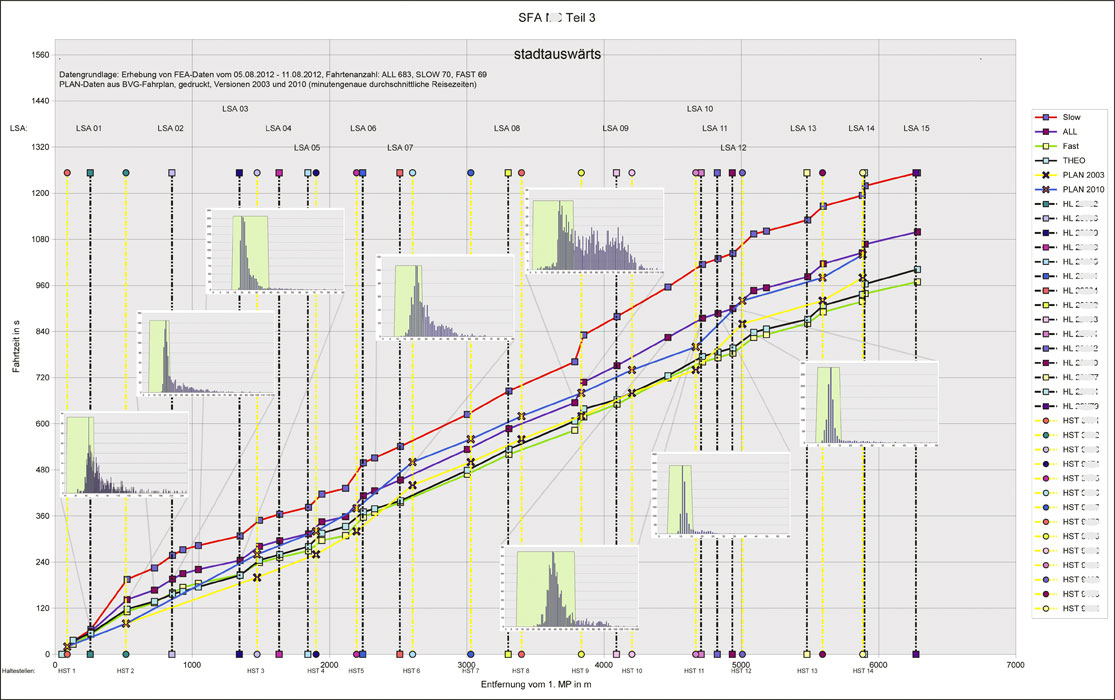
Task: Click the 1000 x-axis tick value
Action: click(x=192, y=665)
